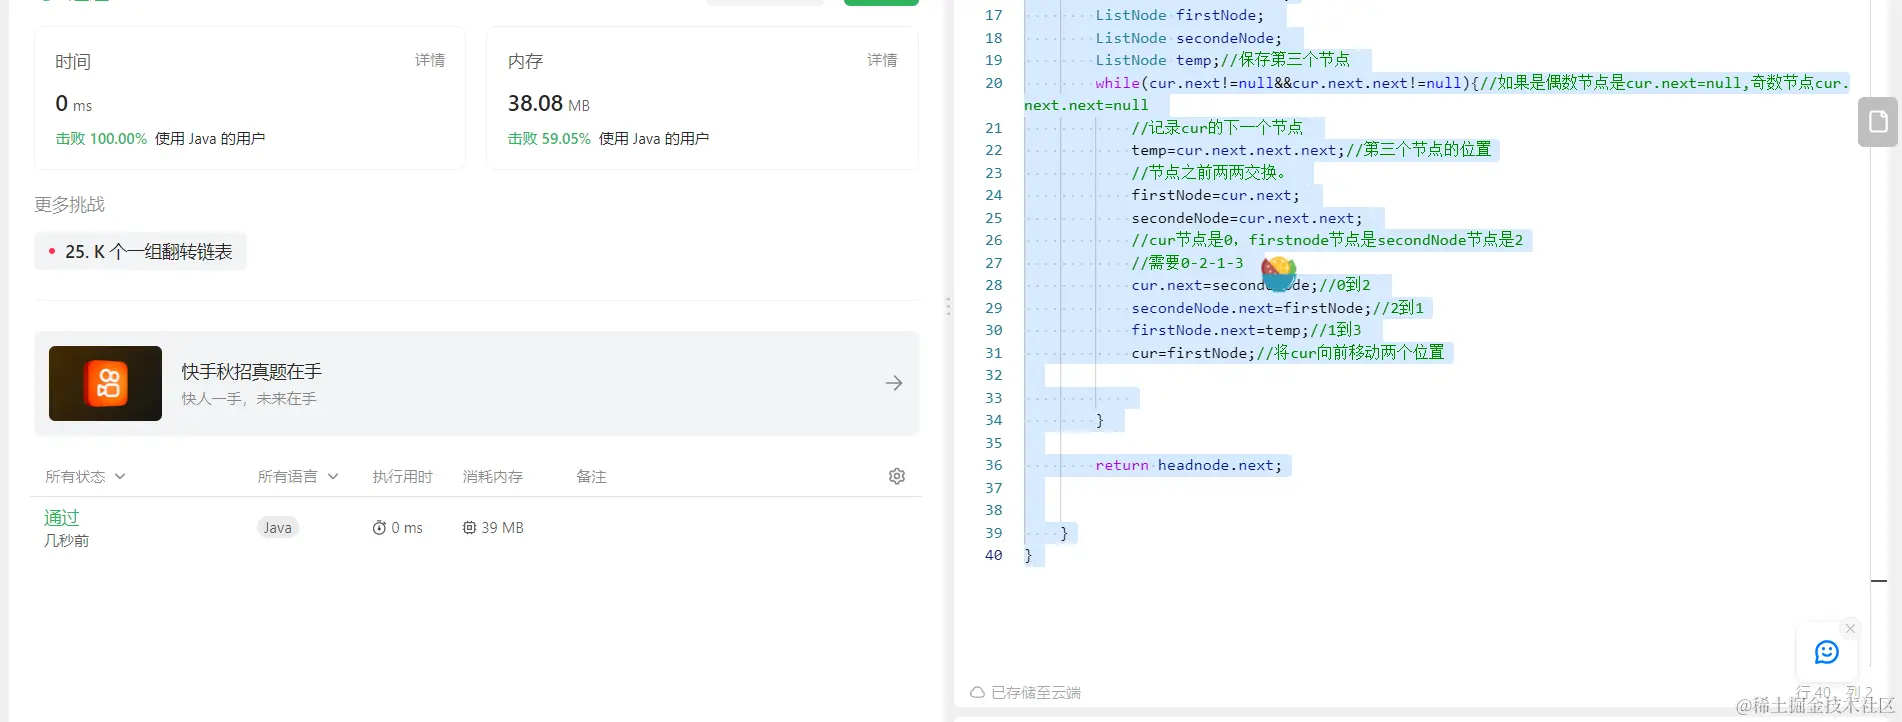Click the 行 40, 列 2 cursor position indicator
This screenshot has height=722, width=1902.
(1834, 692)
